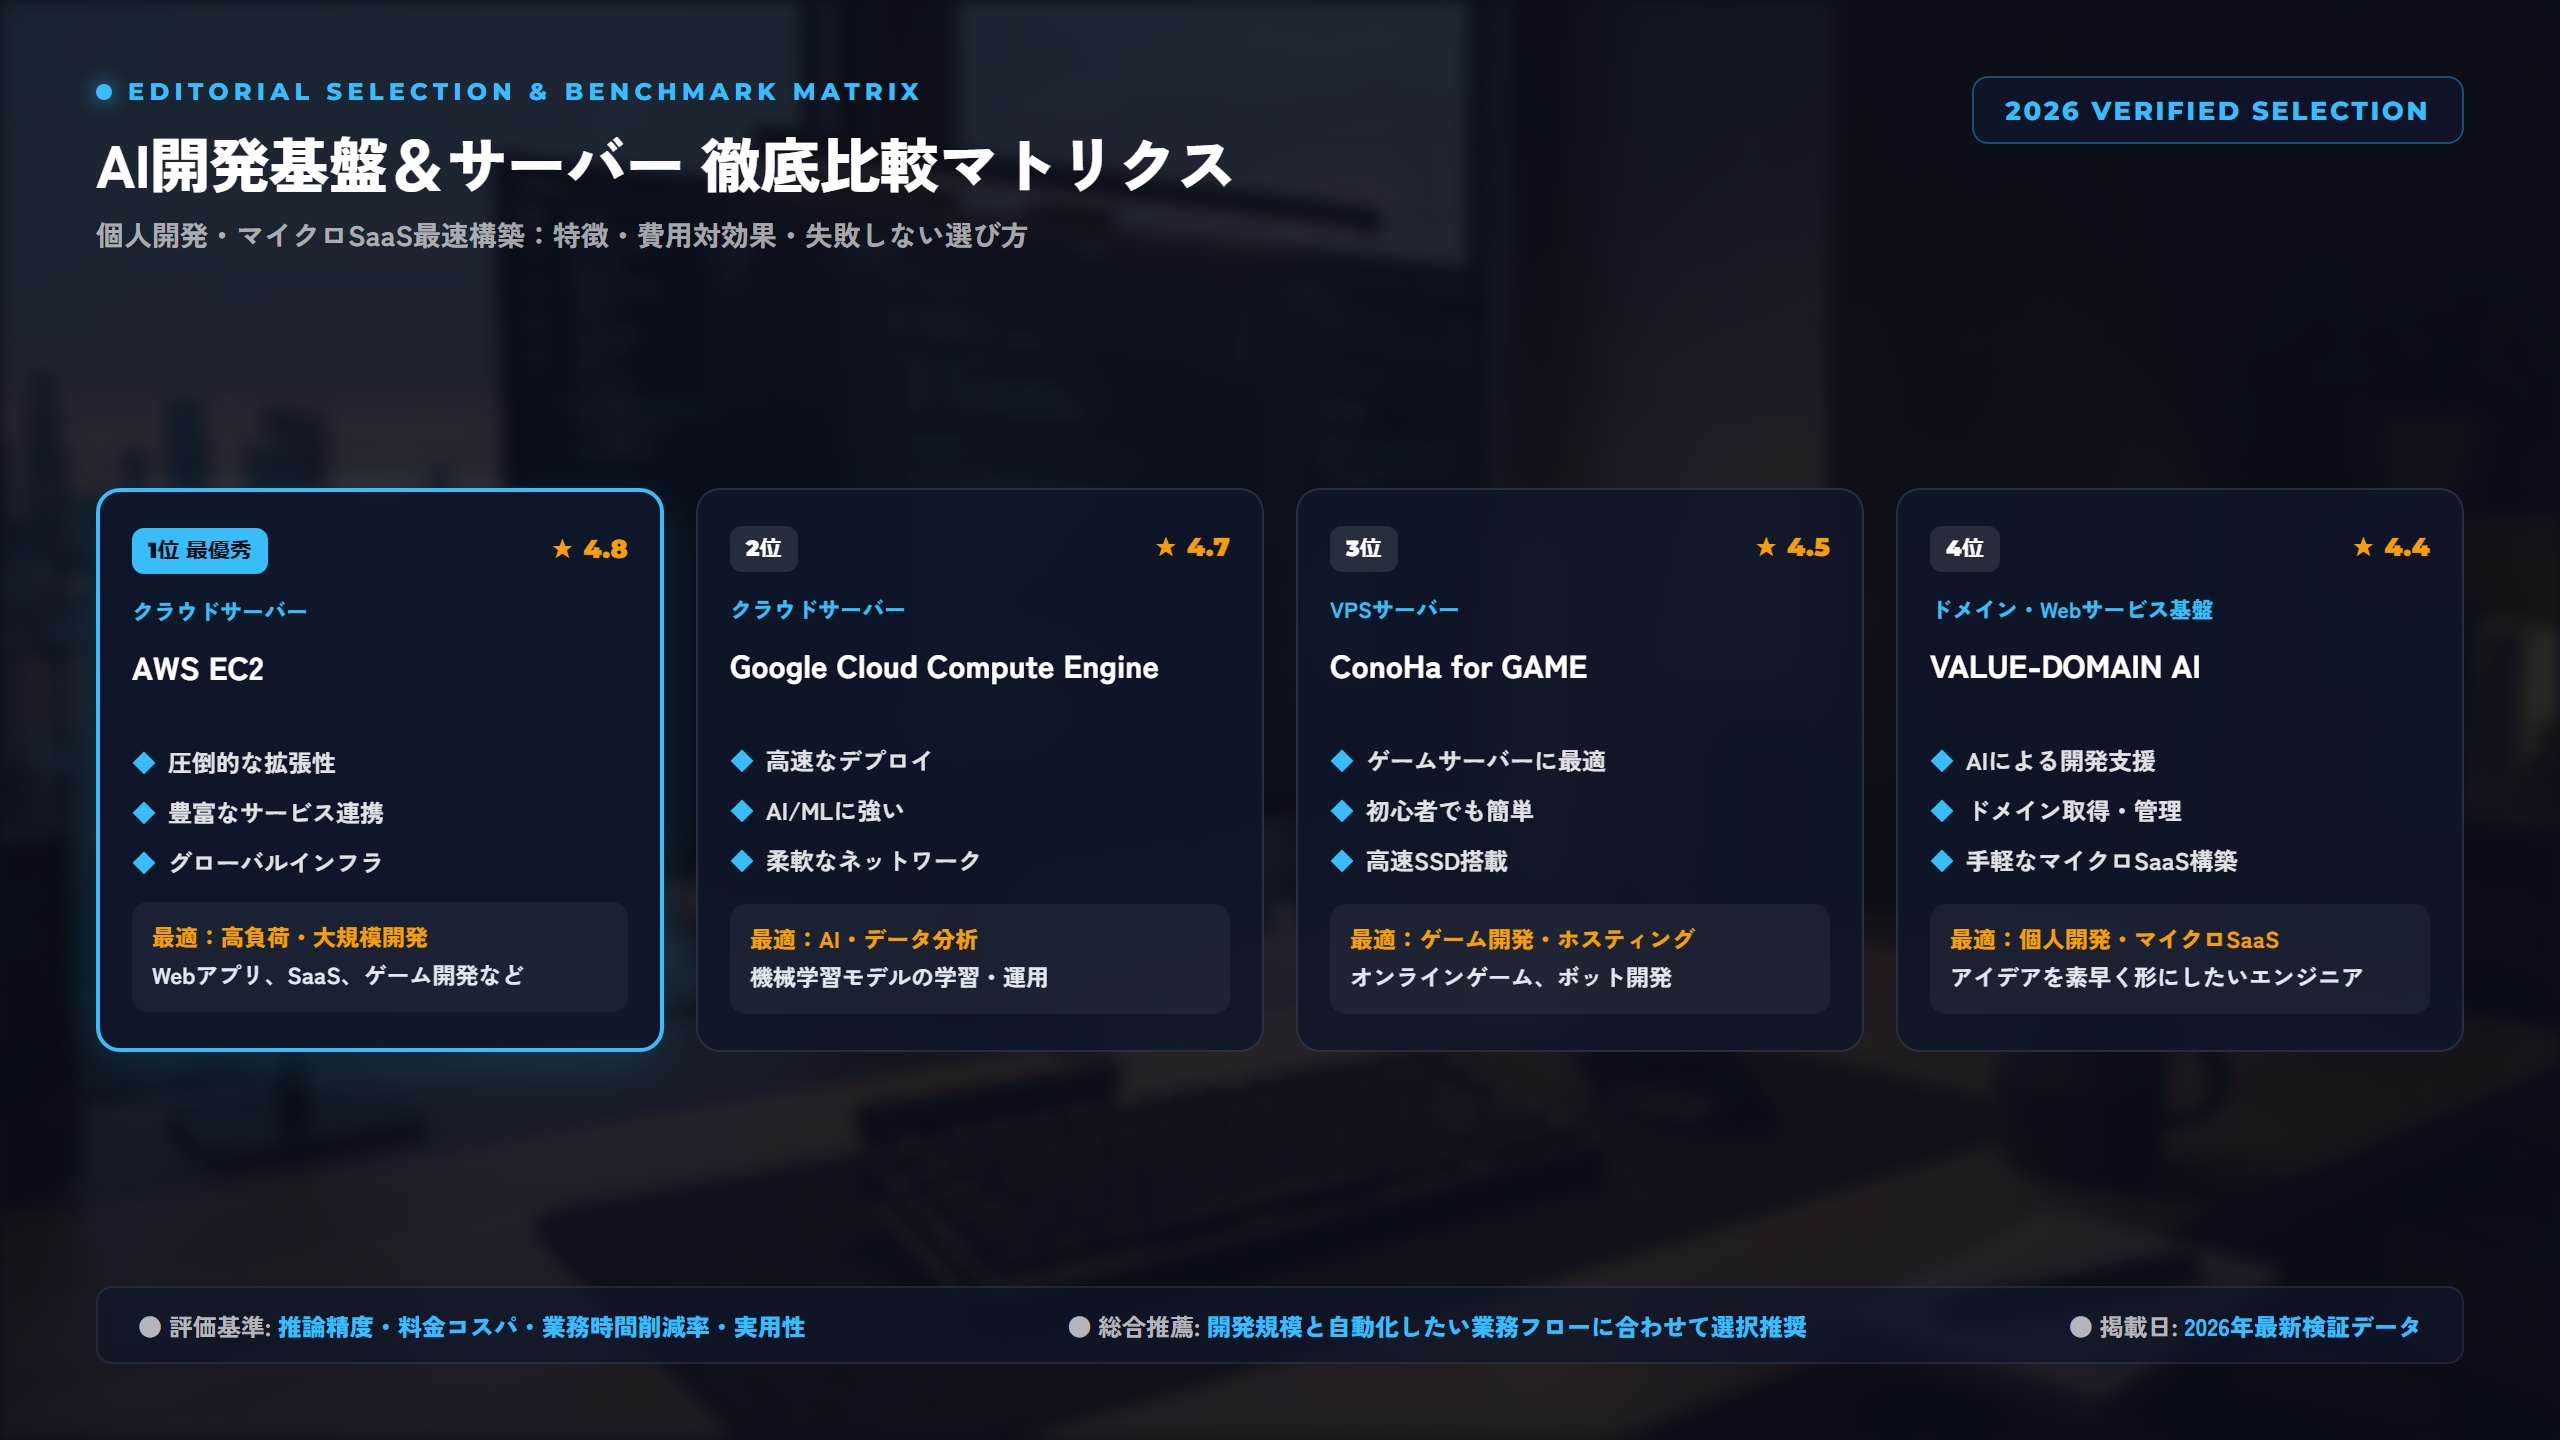Screen dimensions: 2560x1440
Task: Click the 1位 最優秀 rank badge
Action: 200,550
